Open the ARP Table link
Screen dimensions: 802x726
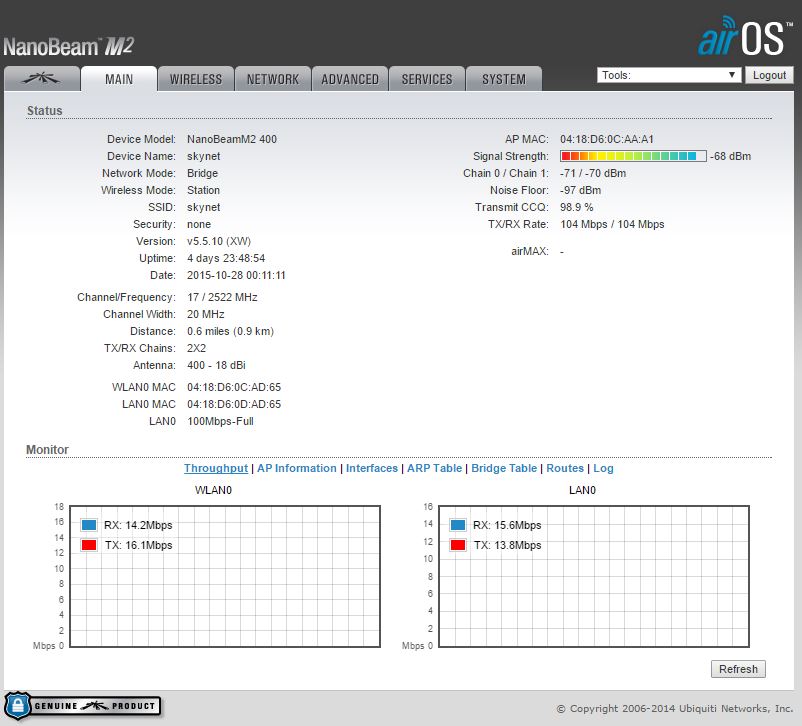(x=435, y=468)
